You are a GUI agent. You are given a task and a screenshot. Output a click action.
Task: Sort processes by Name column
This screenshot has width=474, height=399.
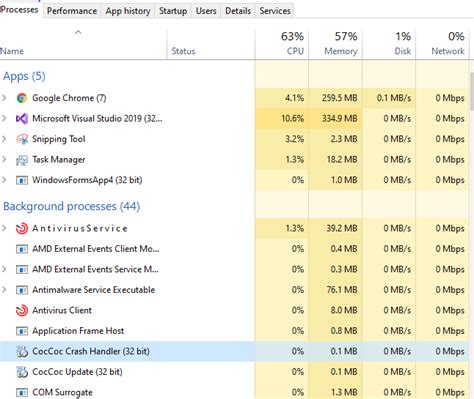click(x=83, y=44)
